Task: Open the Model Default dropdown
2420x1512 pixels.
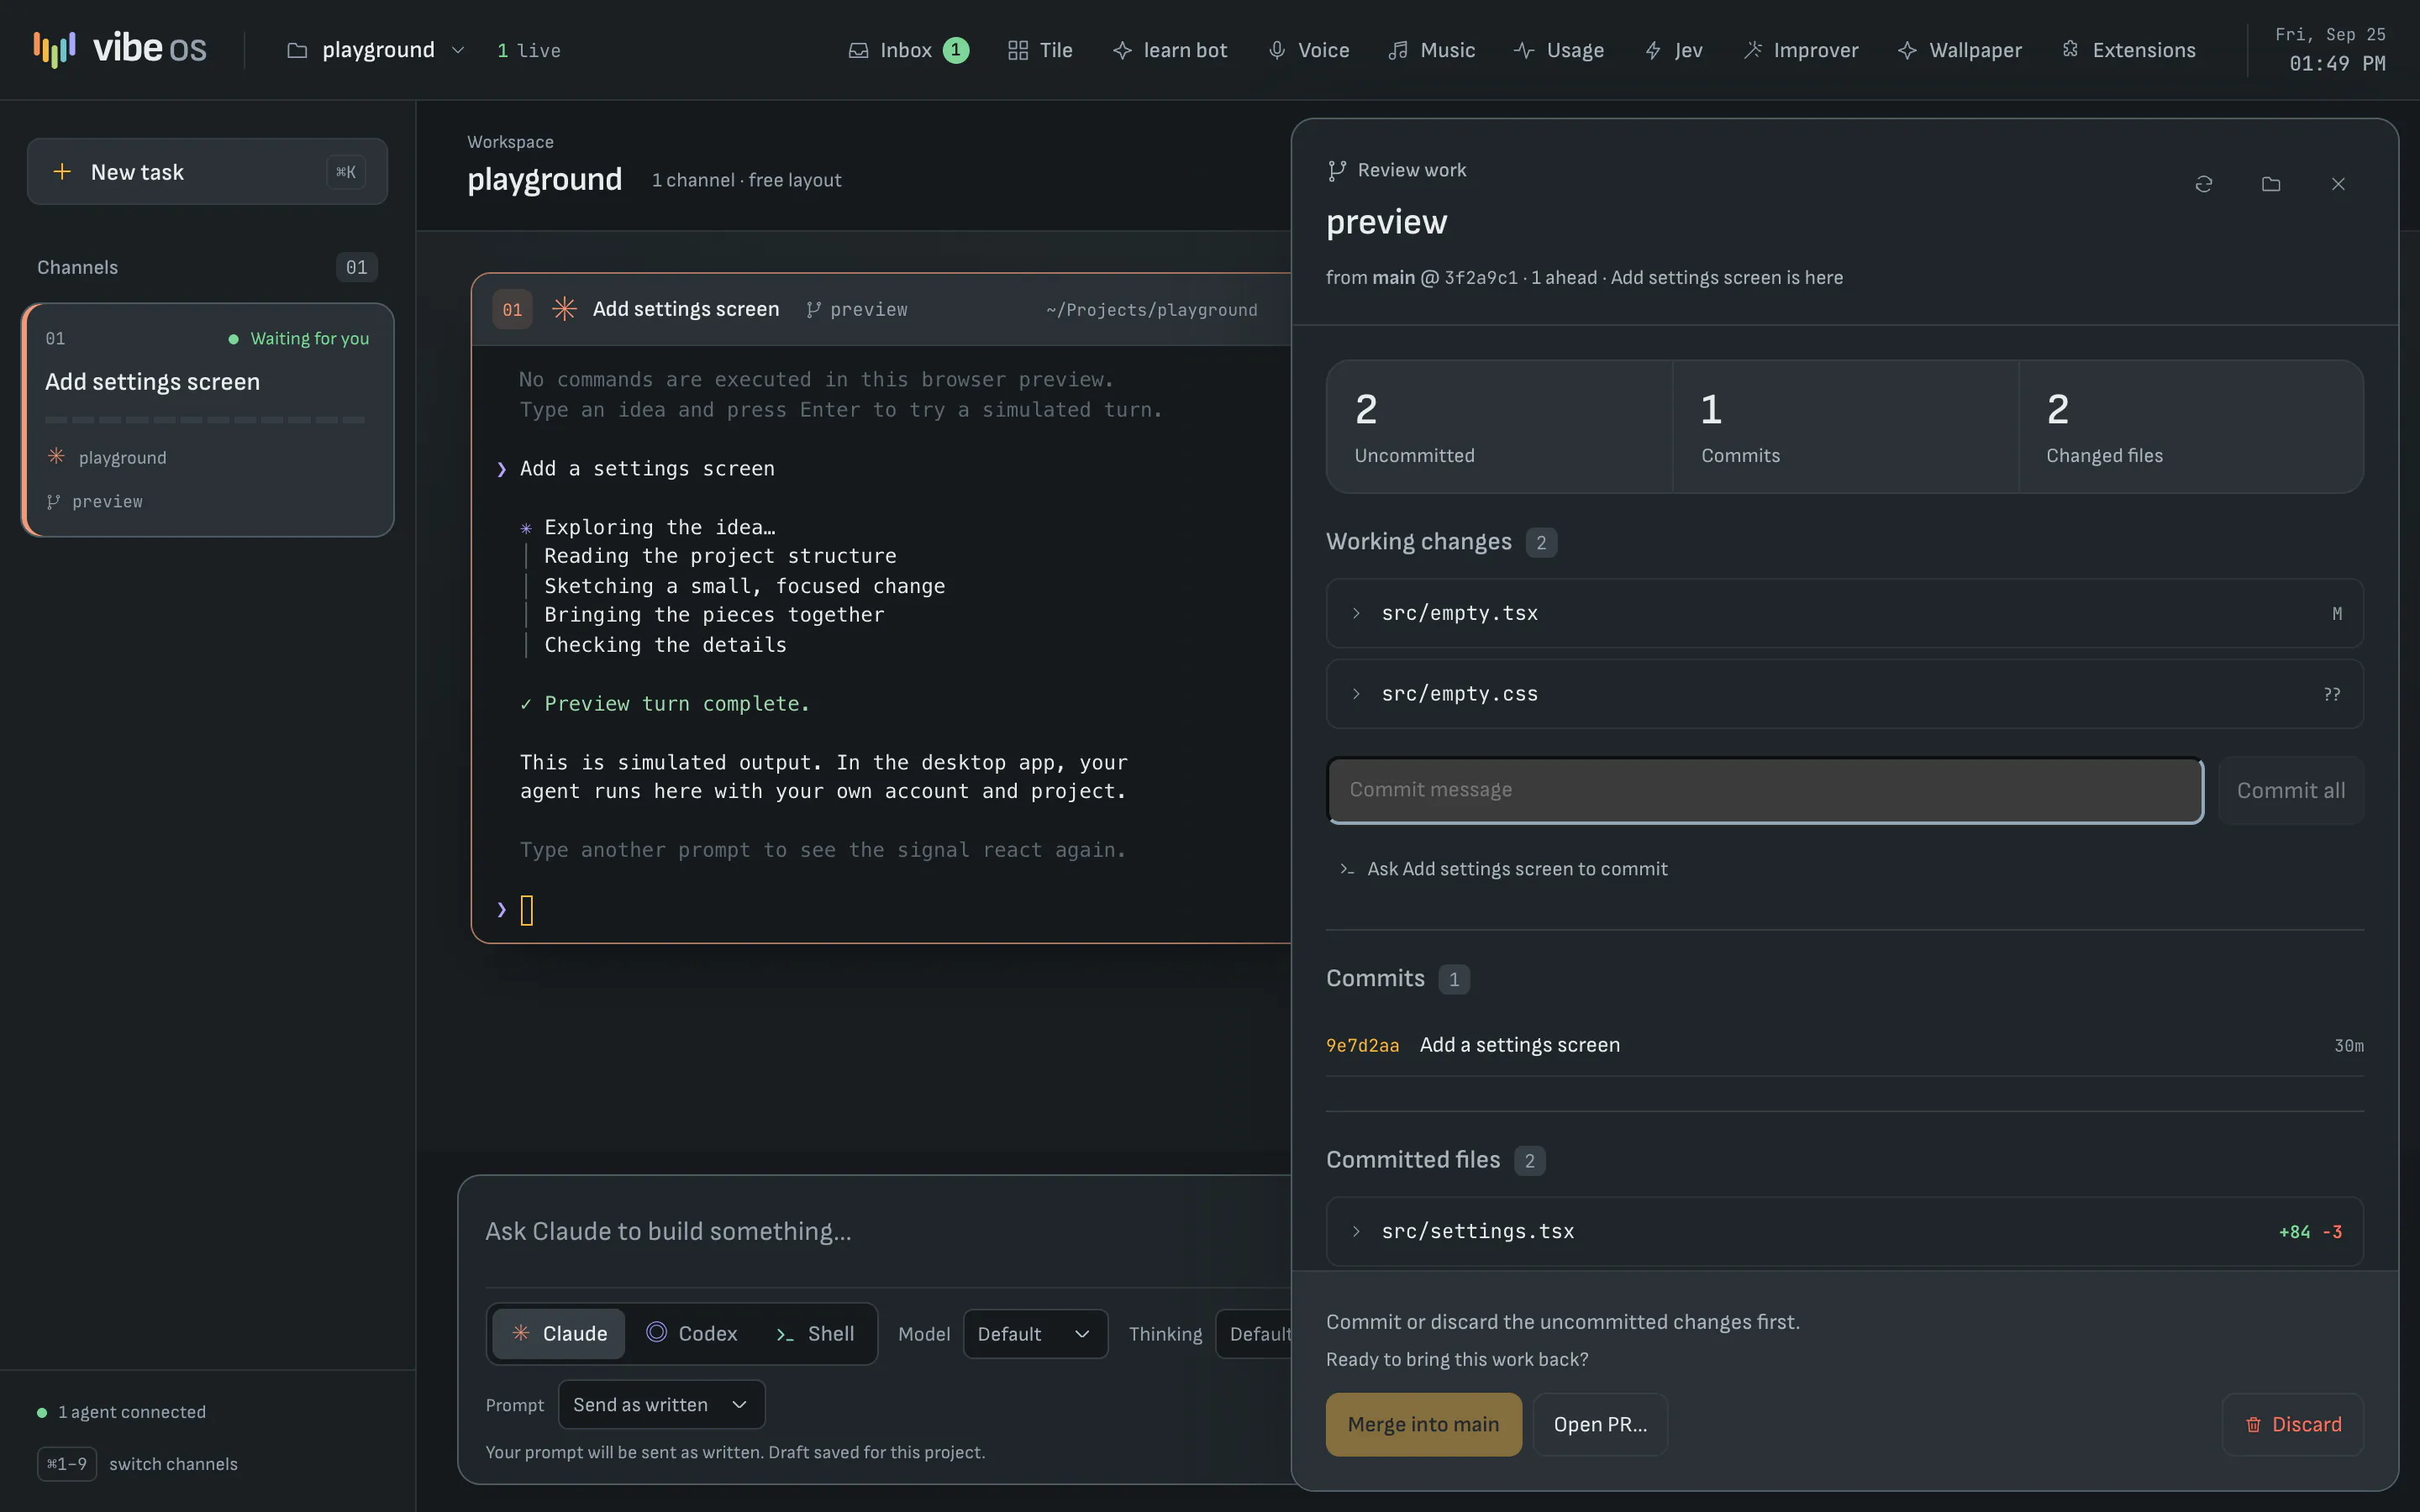Action: pos(1035,1334)
